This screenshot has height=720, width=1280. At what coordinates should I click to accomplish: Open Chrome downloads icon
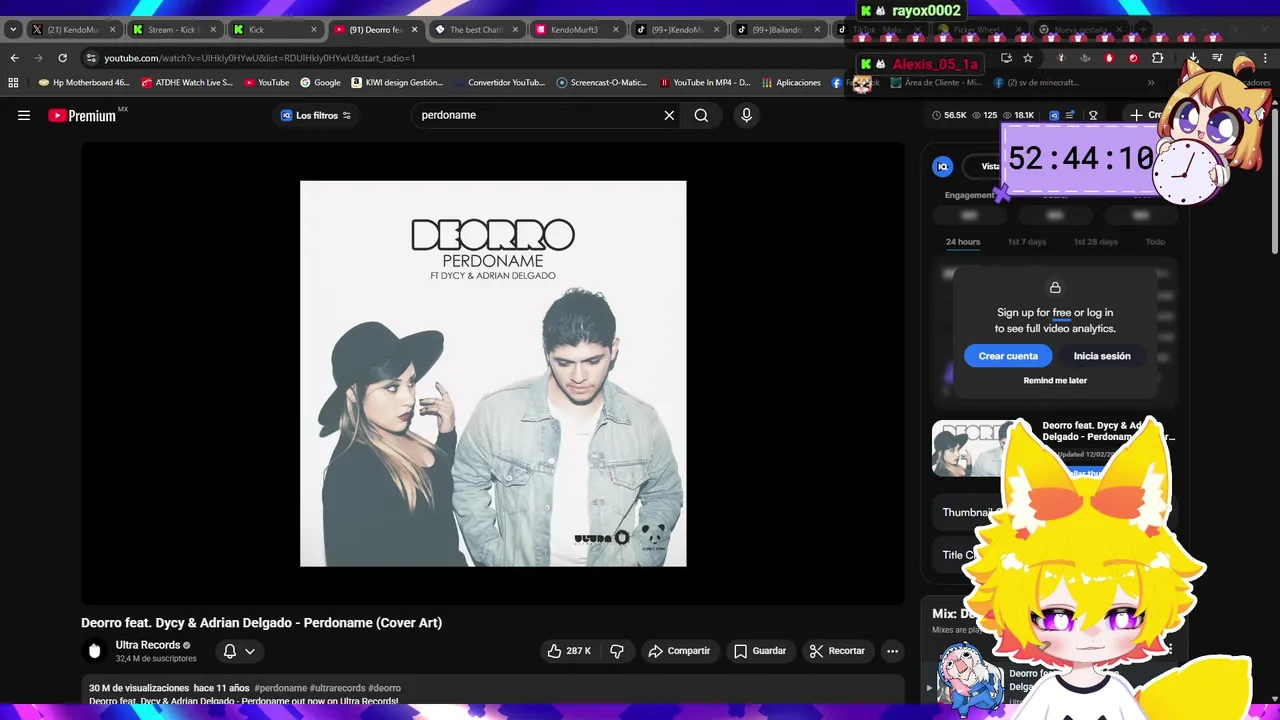pos(1193,58)
